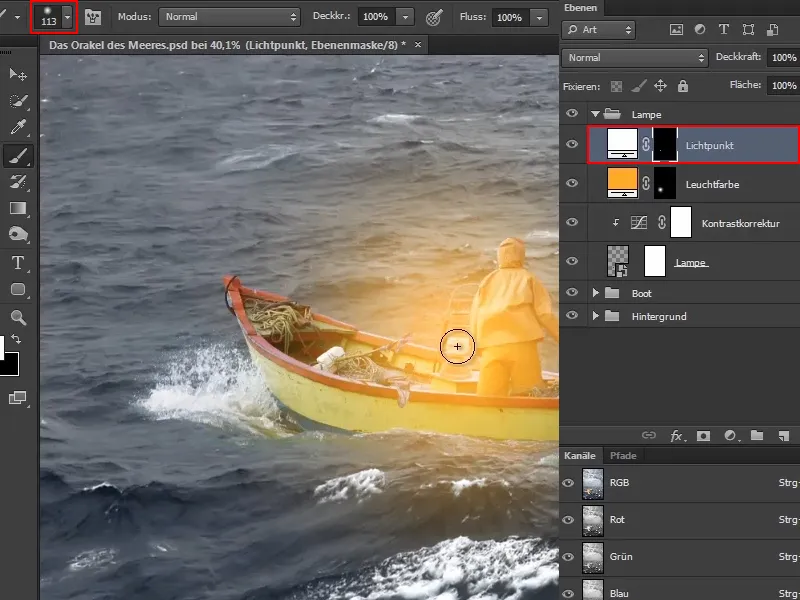Select the Quick Selection tool
800x600 pixels.
click(x=18, y=101)
